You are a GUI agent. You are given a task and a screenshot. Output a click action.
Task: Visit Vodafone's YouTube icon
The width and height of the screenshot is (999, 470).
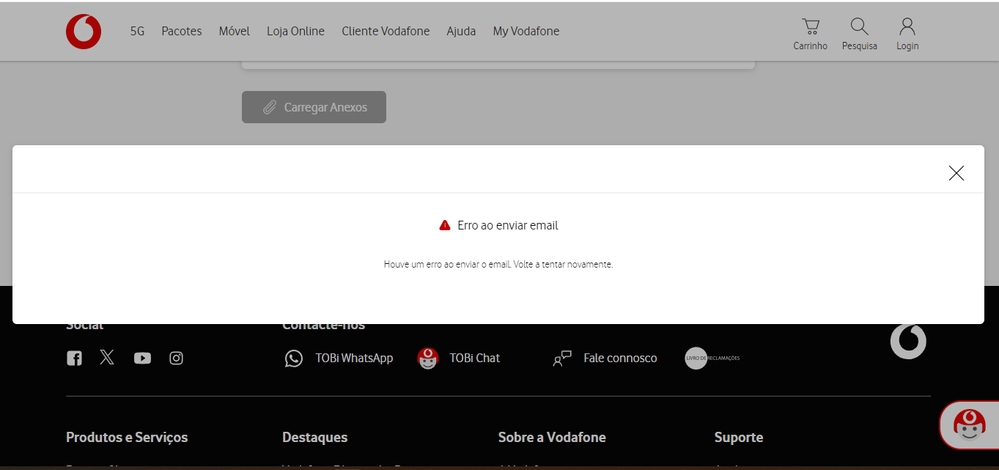tap(142, 358)
